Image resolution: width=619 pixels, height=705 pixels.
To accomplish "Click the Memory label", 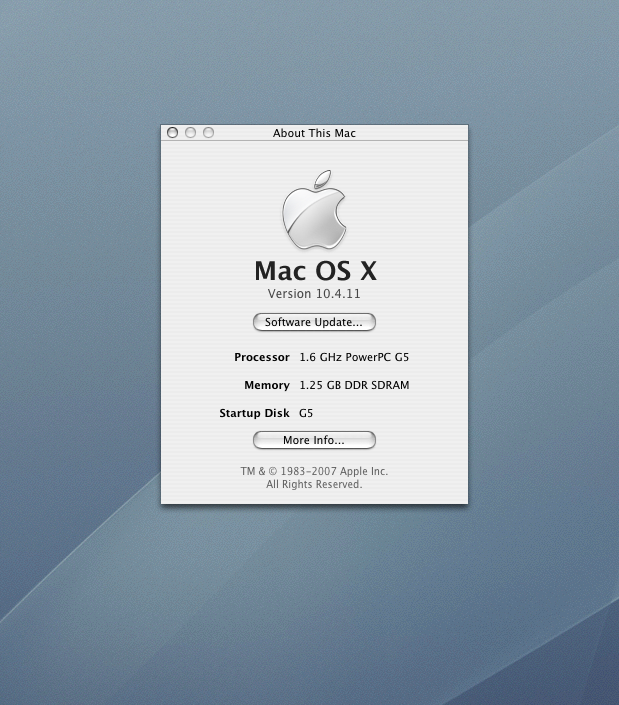I will pos(267,385).
